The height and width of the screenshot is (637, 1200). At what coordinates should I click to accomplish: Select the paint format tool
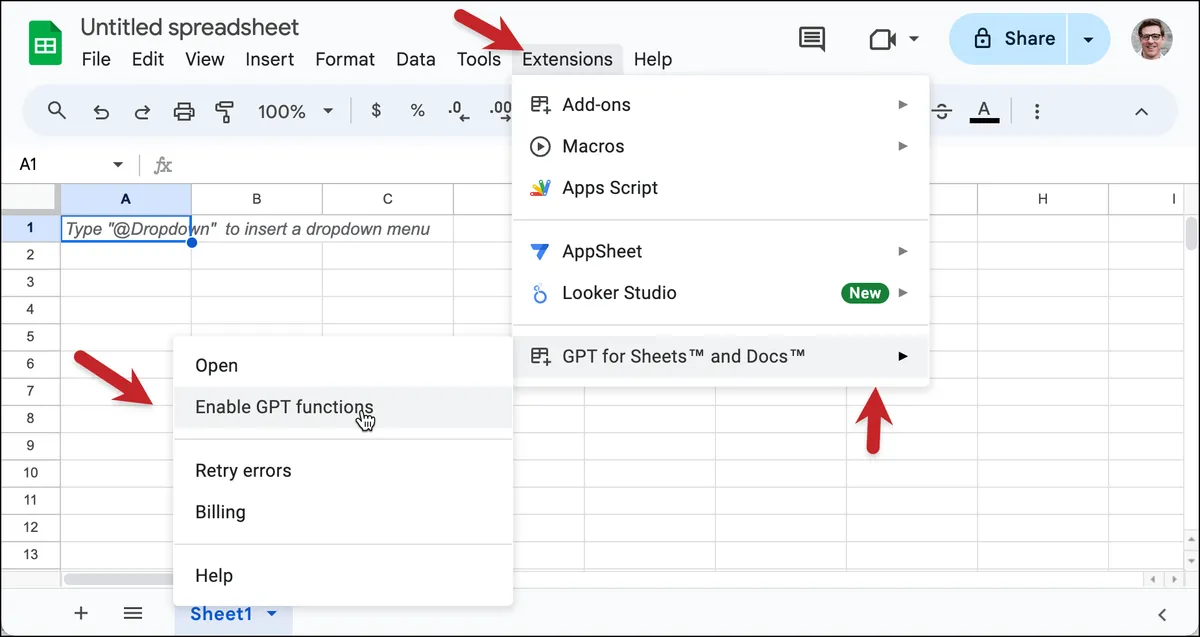click(x=225, y=111)
